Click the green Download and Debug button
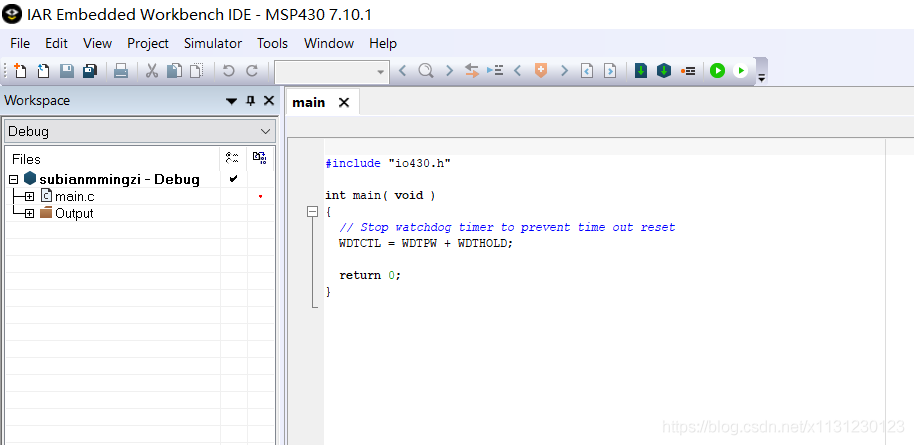 pyautogui.click(x=717, y=71)
